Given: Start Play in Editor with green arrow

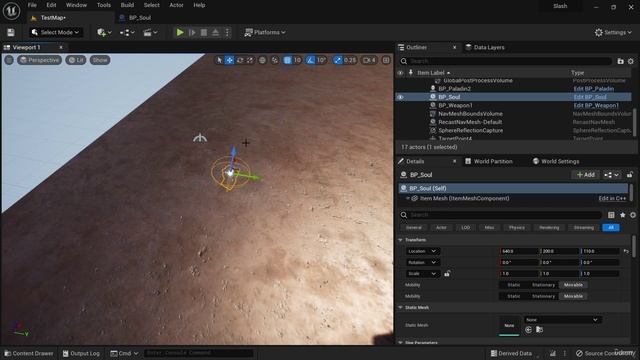Looking at the screenshot, I should coord(180,32).
